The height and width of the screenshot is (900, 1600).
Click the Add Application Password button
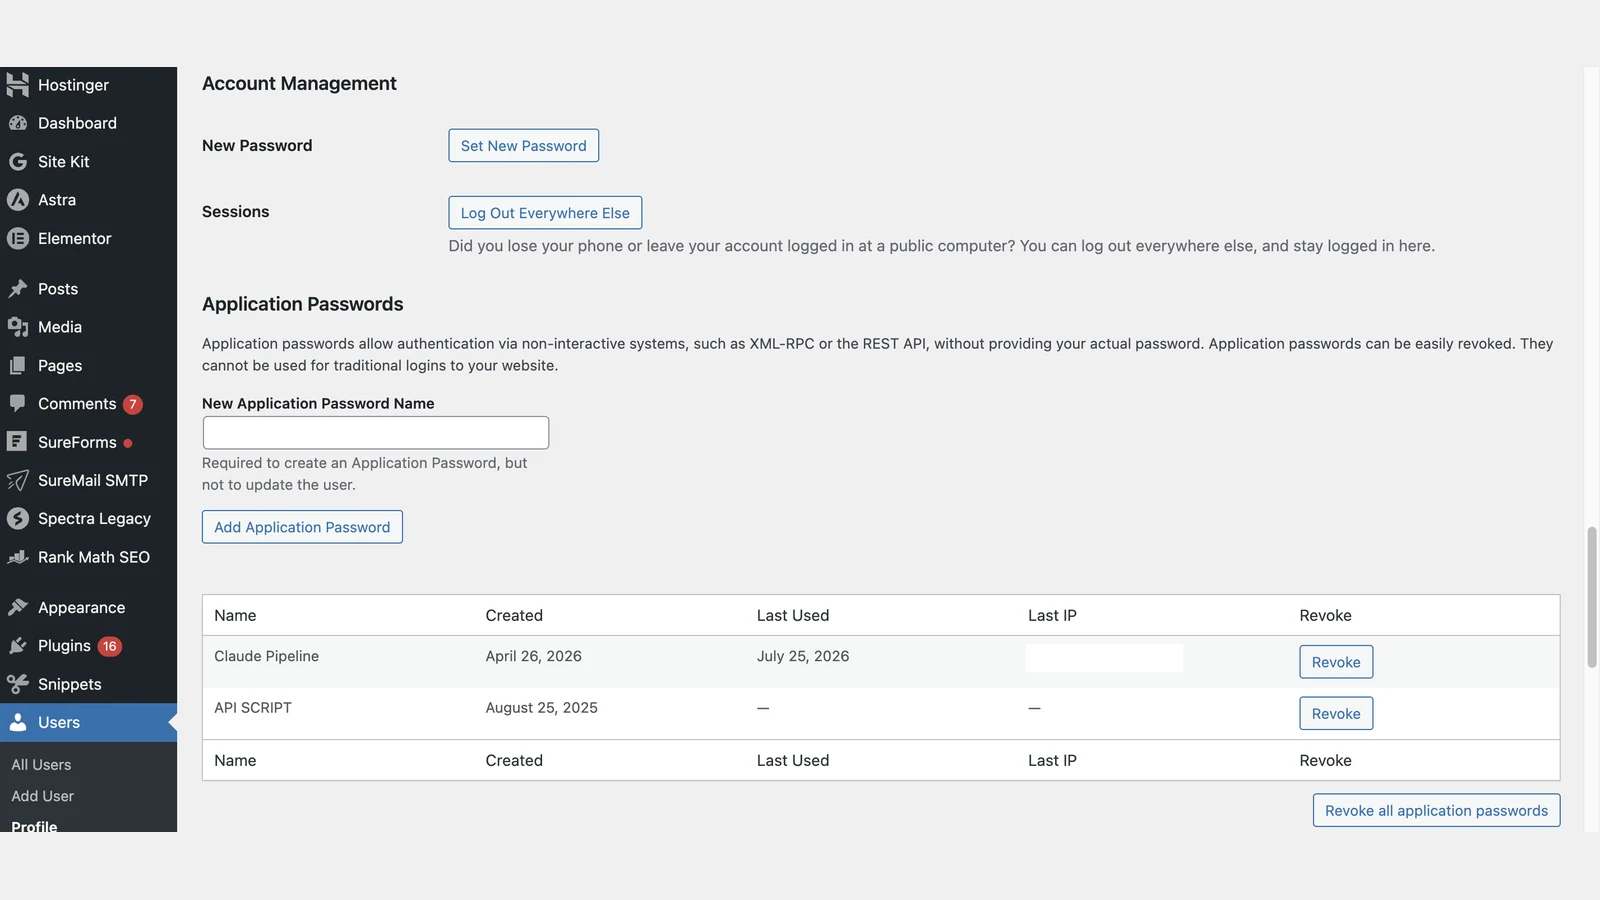pyautogui.click(x=302, y=527)
